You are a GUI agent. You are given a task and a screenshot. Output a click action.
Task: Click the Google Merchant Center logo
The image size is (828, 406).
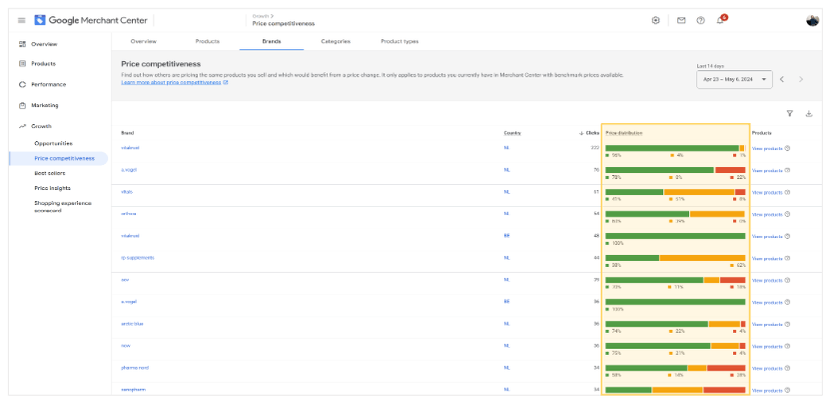(89, 21)
